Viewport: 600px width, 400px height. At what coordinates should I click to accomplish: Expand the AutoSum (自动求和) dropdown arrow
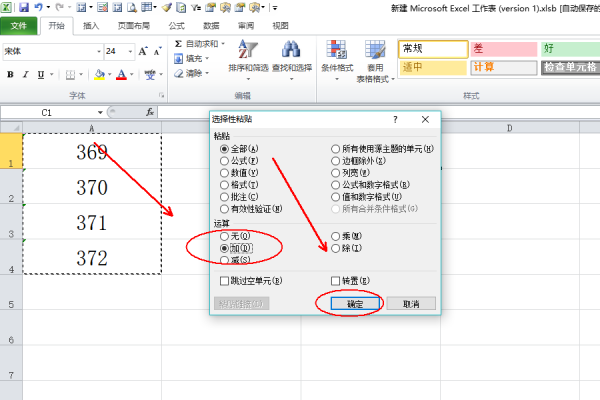click(223, 44)
